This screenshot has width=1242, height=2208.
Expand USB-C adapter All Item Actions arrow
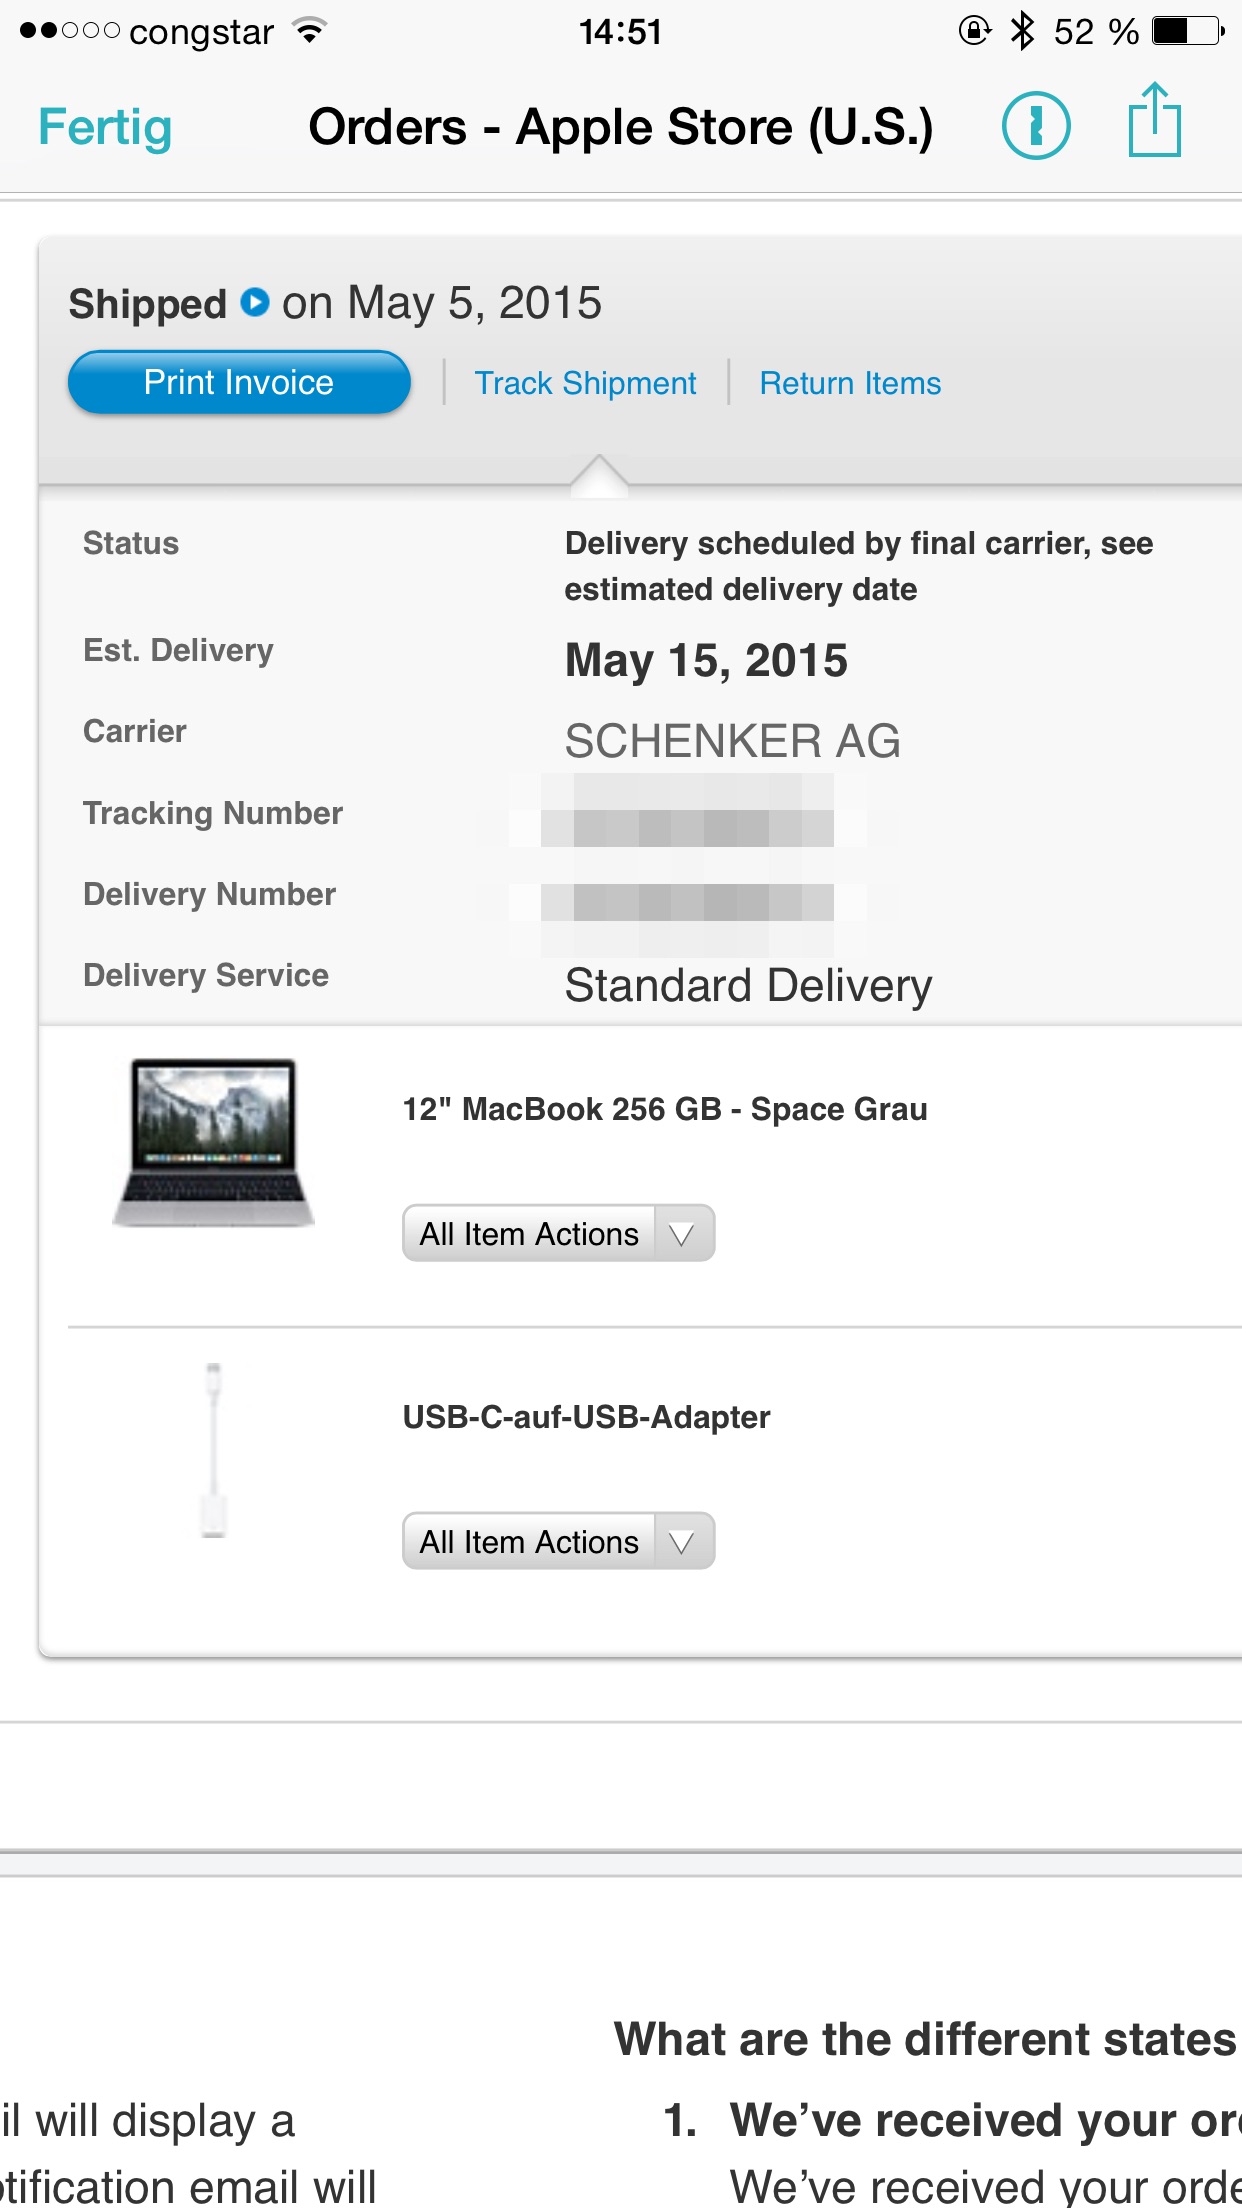tap(683, 1542)
